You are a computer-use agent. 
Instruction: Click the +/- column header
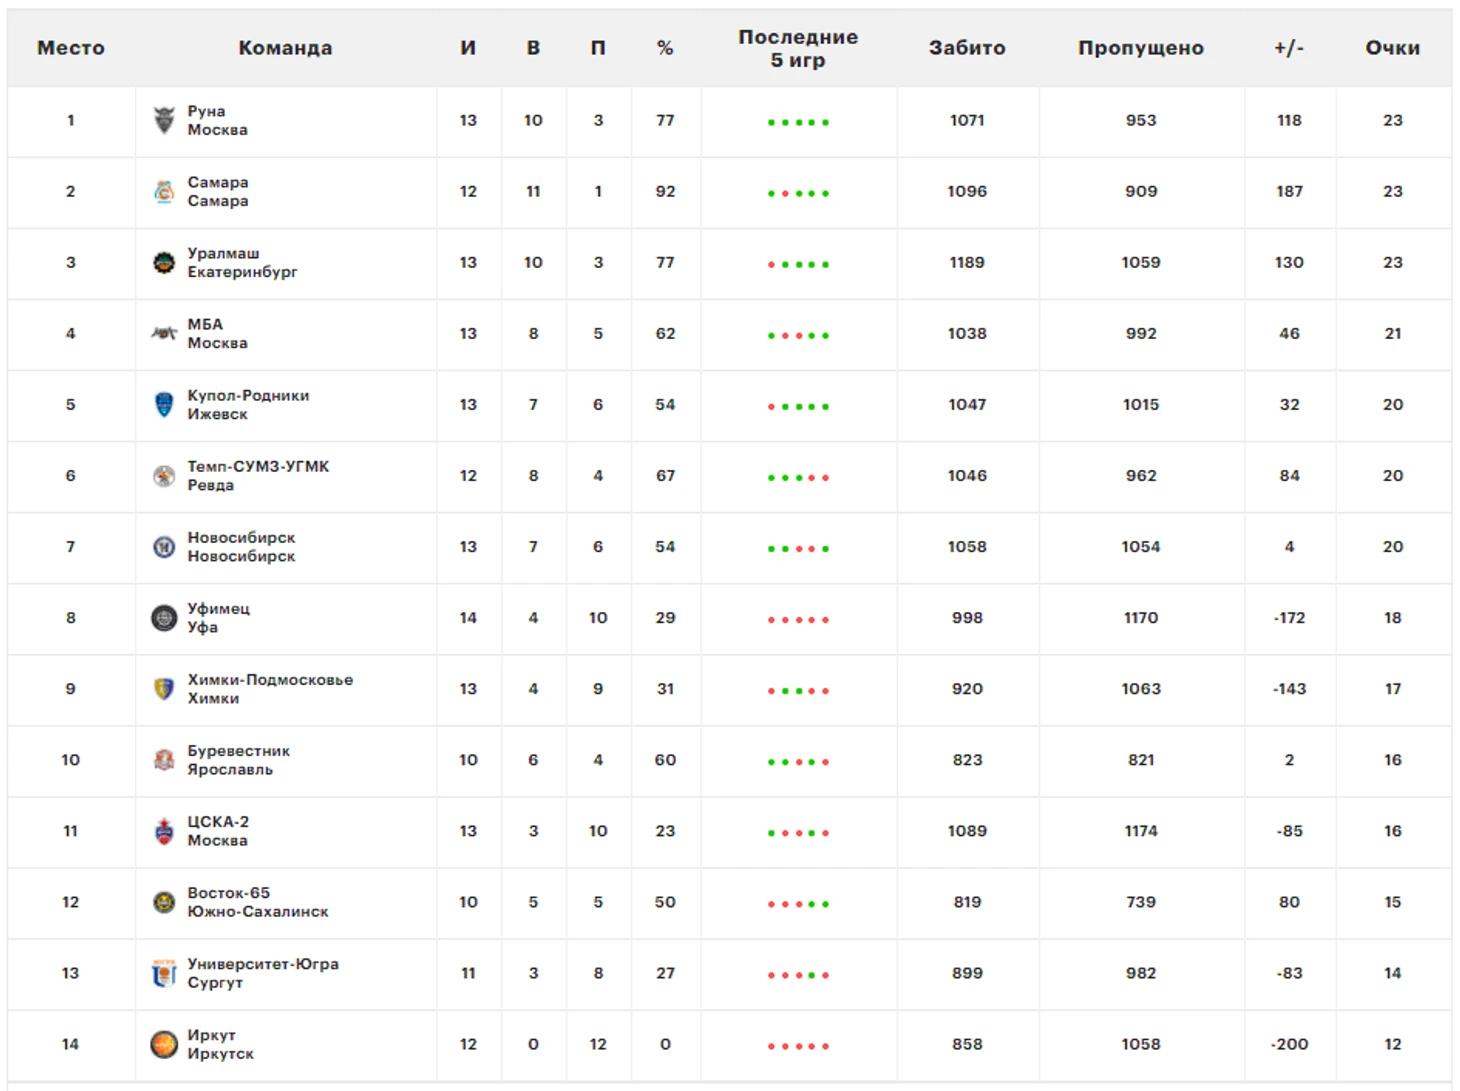(x=1289, y=48)
